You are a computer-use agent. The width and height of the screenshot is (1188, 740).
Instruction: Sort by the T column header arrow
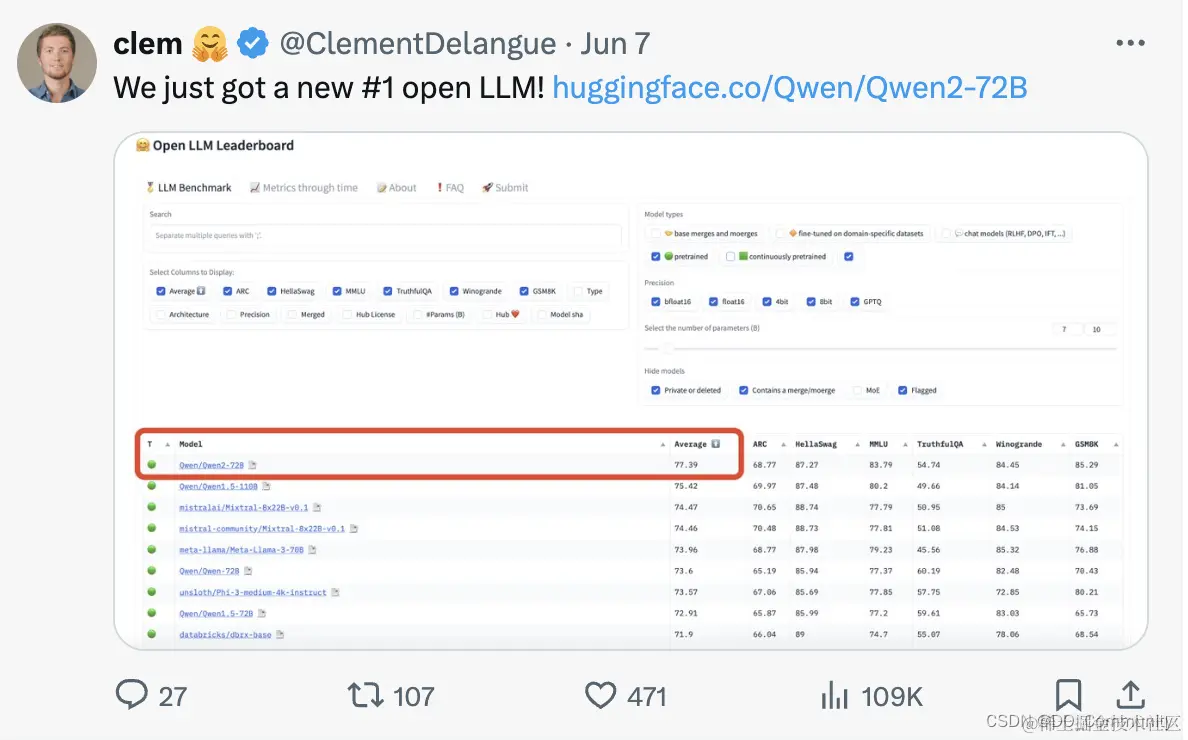click(167, 445)
